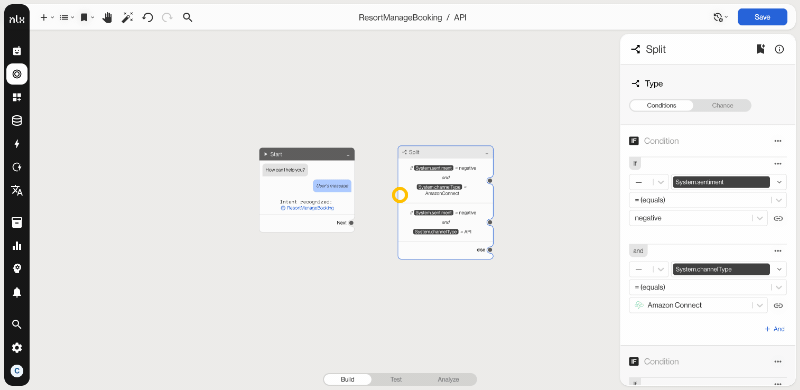
Task: Undo the last canvas action
Action: pyautogui.click(x=147, y=17)
